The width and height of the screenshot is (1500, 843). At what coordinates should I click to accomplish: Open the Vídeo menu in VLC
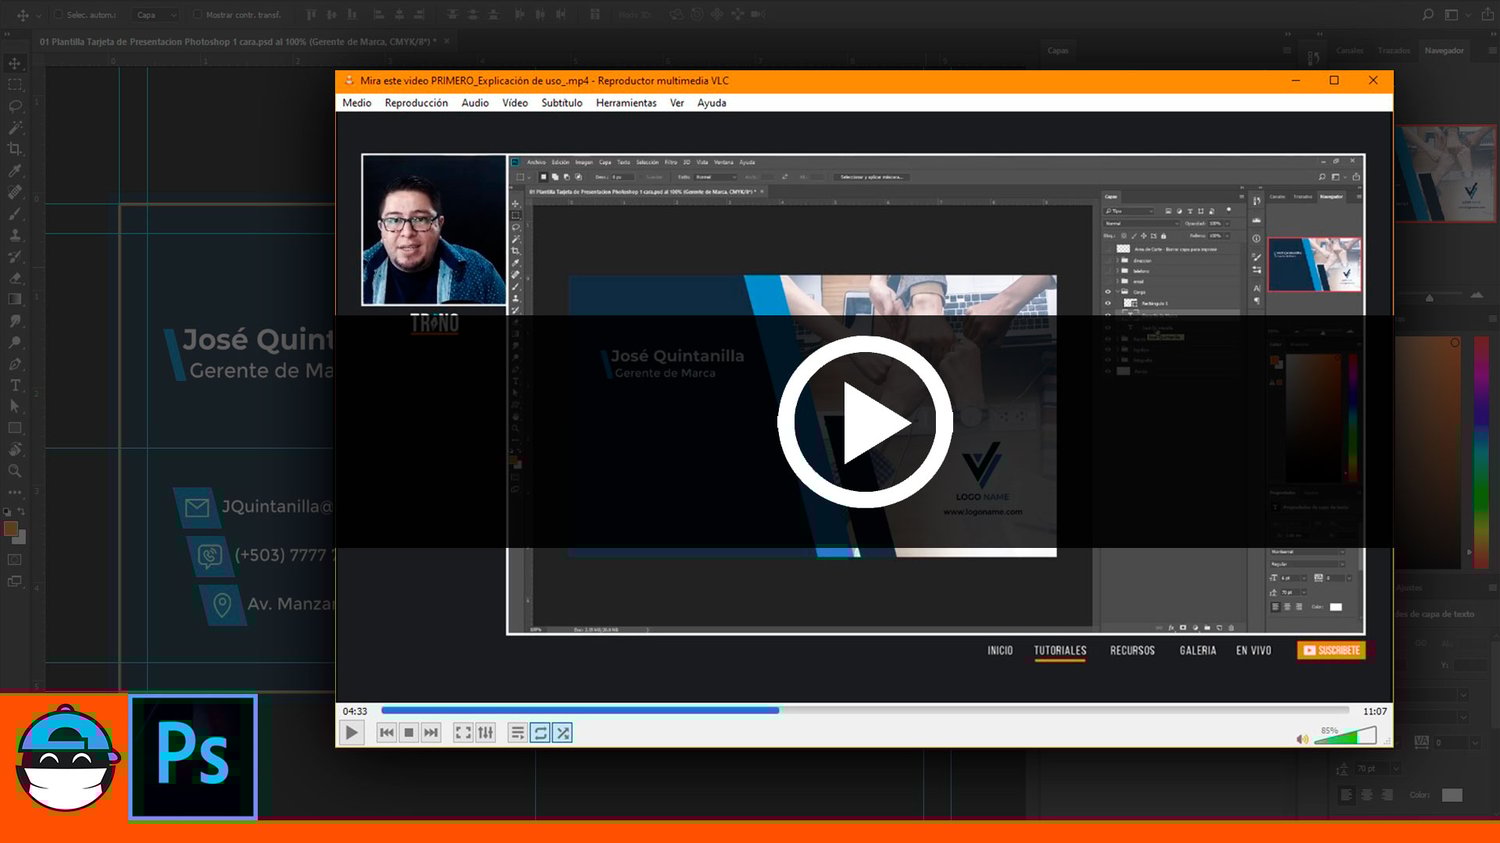click(x=515, y=103)
